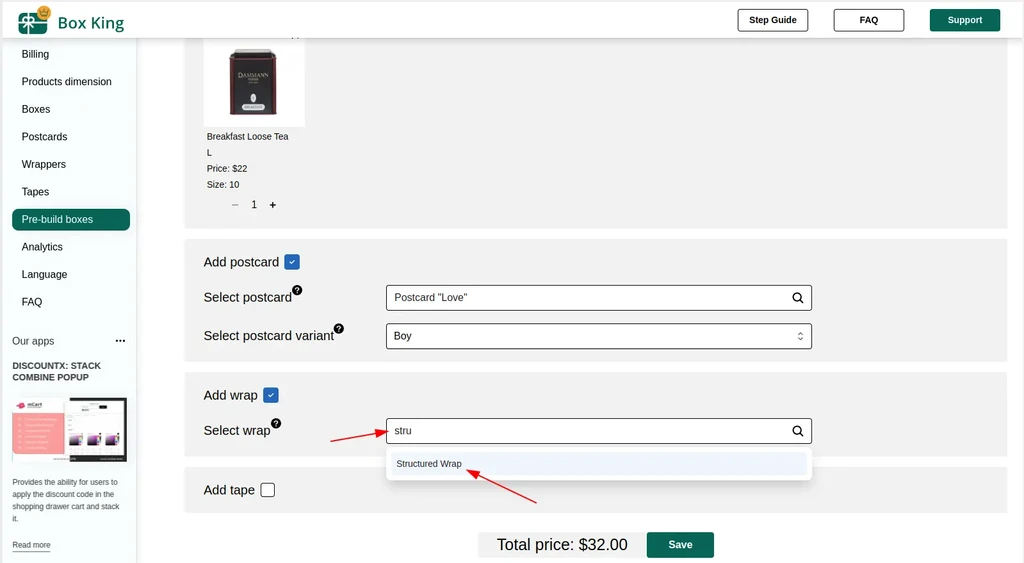Open the three-dot menu beside Our apps
Image resolution: width=1024 pixels, height=563 pixels.
[x=120, y=341]
